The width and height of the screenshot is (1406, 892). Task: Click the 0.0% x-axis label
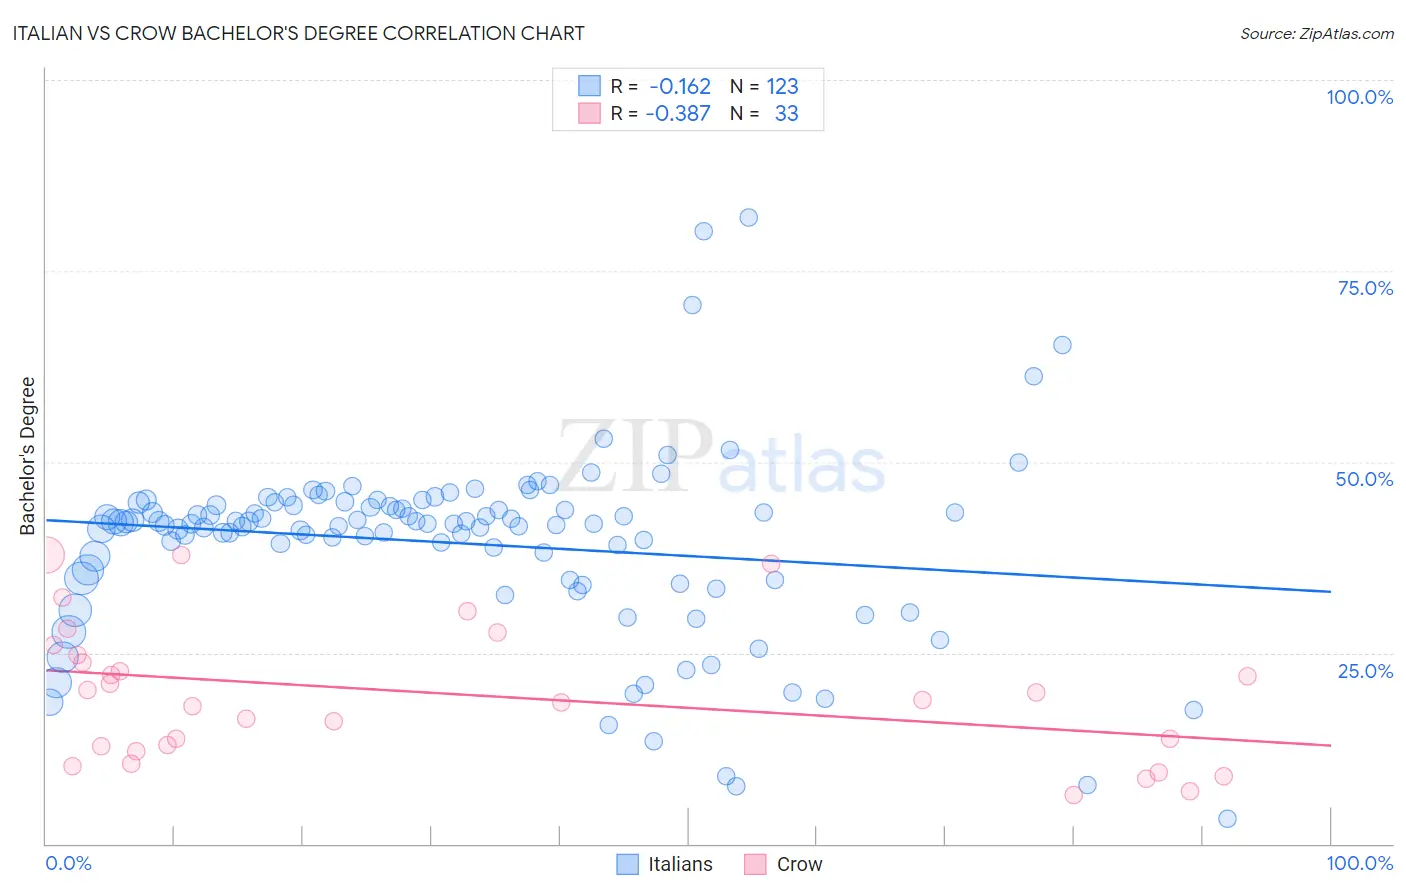[69, 863]
